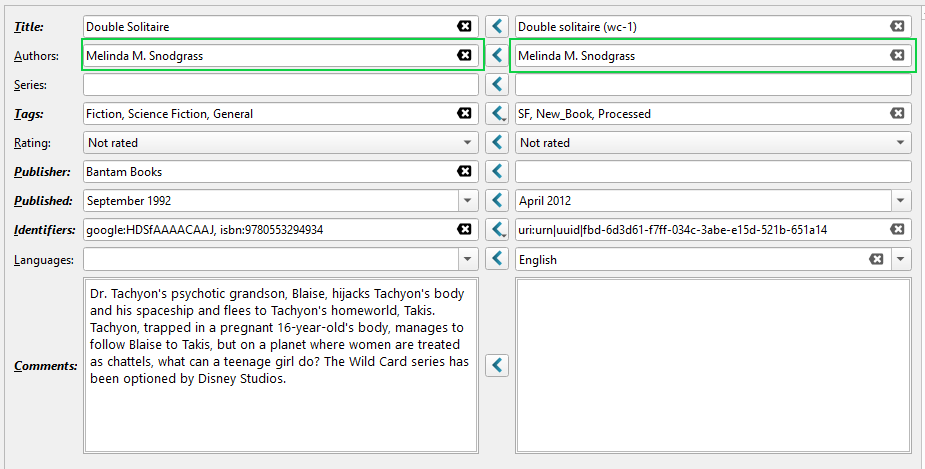This screenshot has height=469, width=925.
Task: Click the Tags copy arrow button
Action: point(497,113)
